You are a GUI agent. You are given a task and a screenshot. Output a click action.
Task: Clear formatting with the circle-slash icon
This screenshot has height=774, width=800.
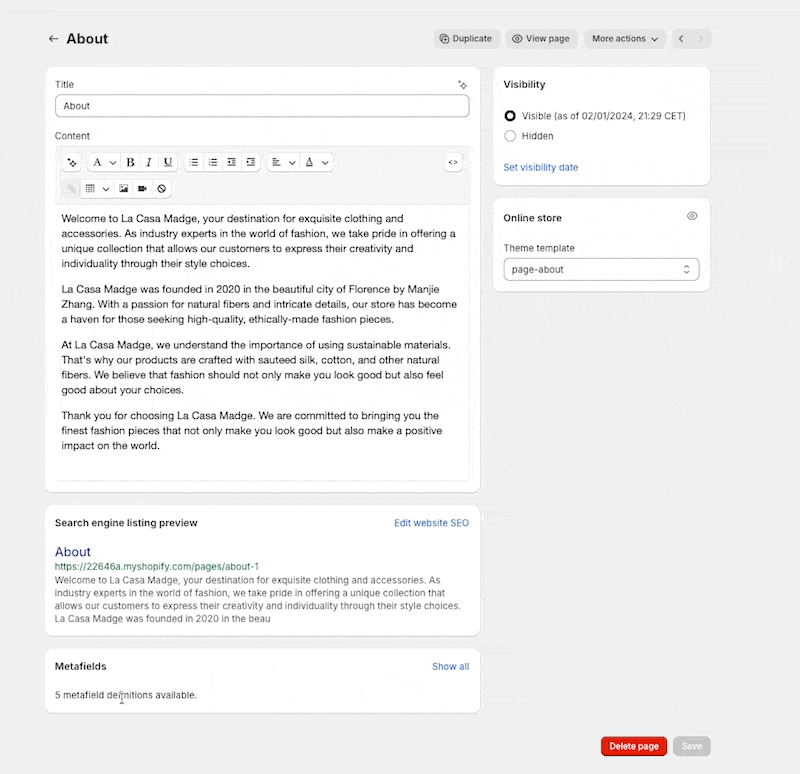click(x=162, y=188)
